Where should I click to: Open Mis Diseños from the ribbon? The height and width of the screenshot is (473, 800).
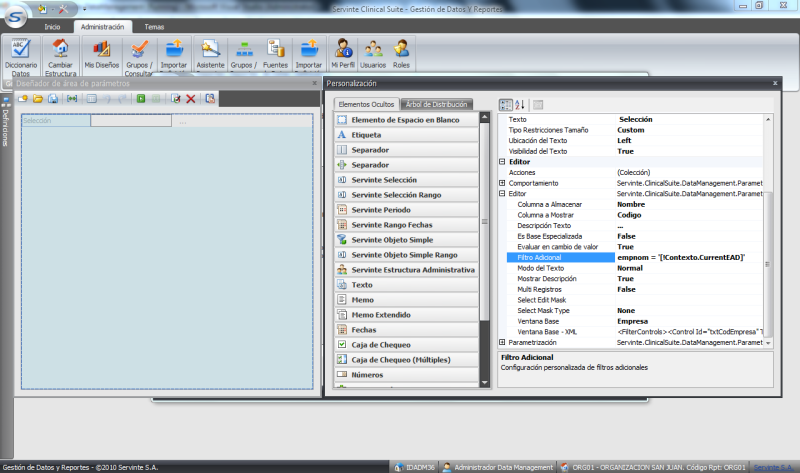pyautogui.click(x=100, y=55)
